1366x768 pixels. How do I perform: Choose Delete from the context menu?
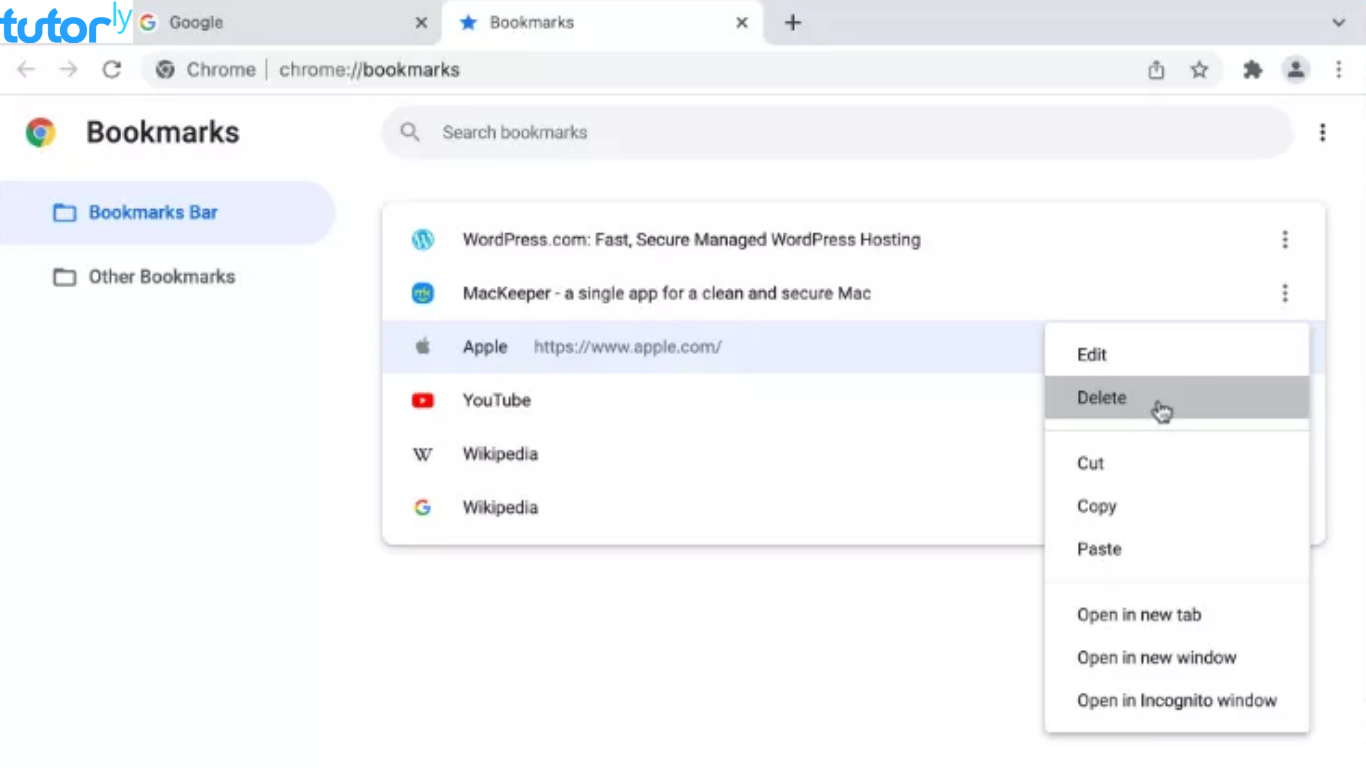[1101, 397]
